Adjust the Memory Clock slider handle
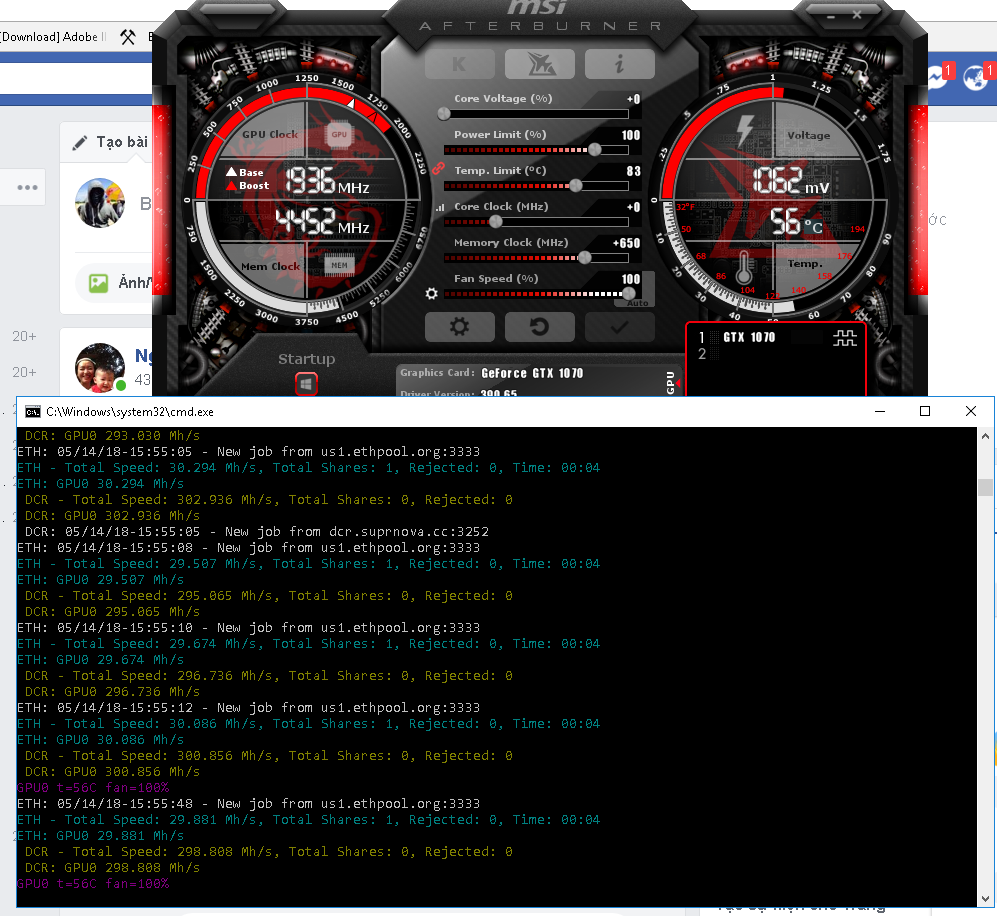The image size is (997, 916). (x=584, y=257)
